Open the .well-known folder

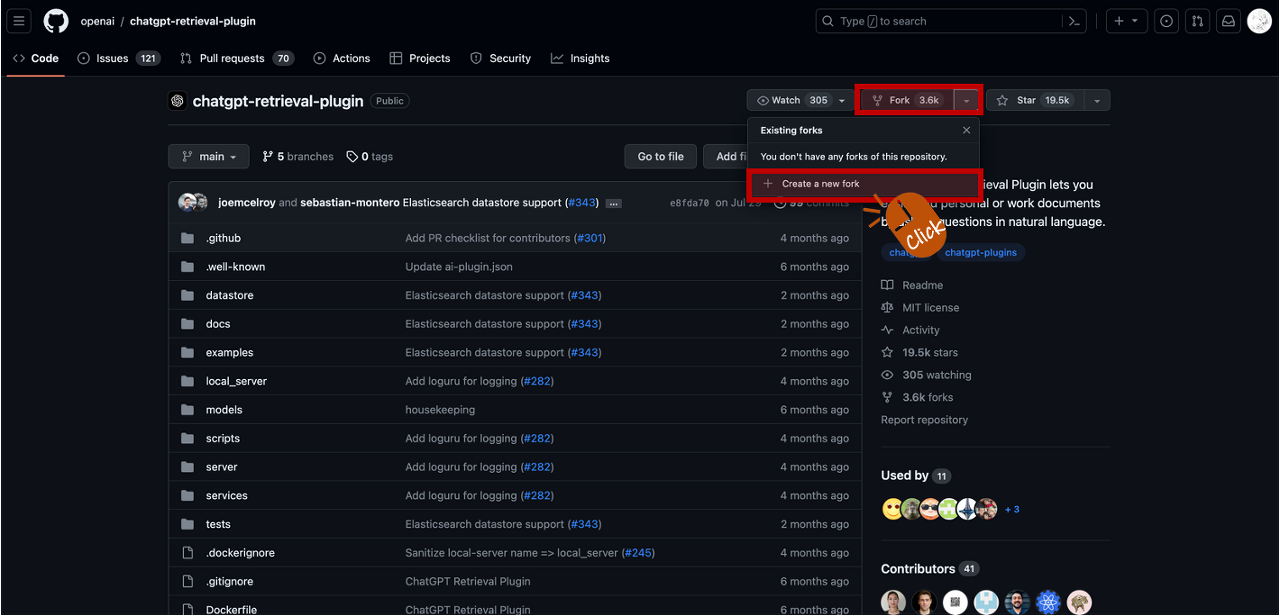(235, 267)
